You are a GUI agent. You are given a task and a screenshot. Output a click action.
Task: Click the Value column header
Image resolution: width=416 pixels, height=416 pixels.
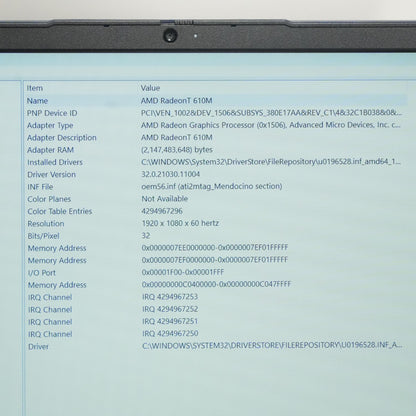pyautogui.click(x=150, y=88)
